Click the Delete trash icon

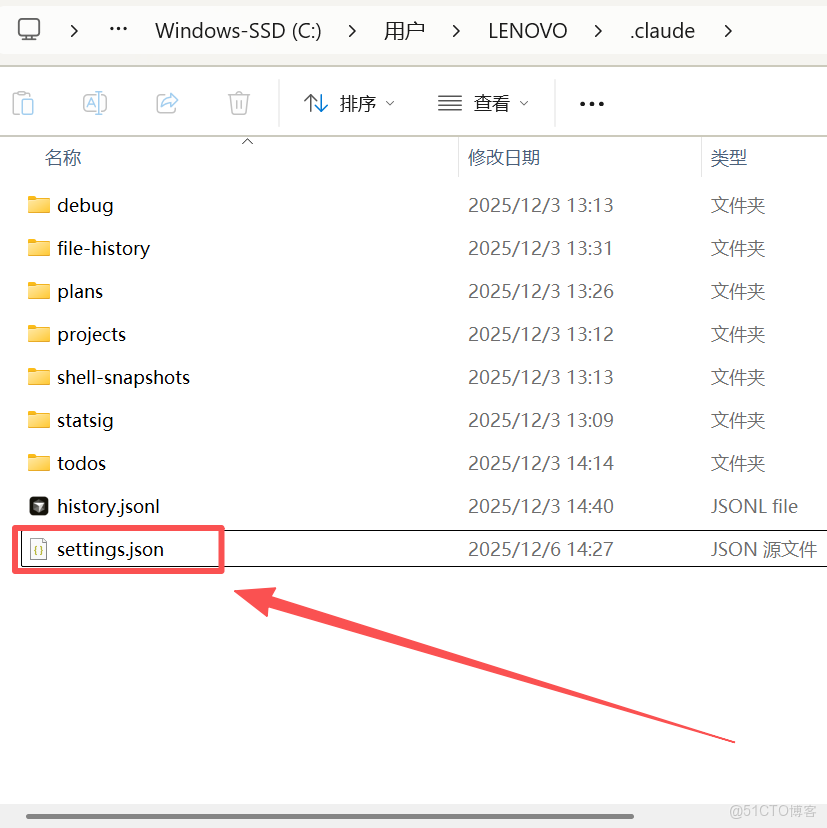[237, 102]
